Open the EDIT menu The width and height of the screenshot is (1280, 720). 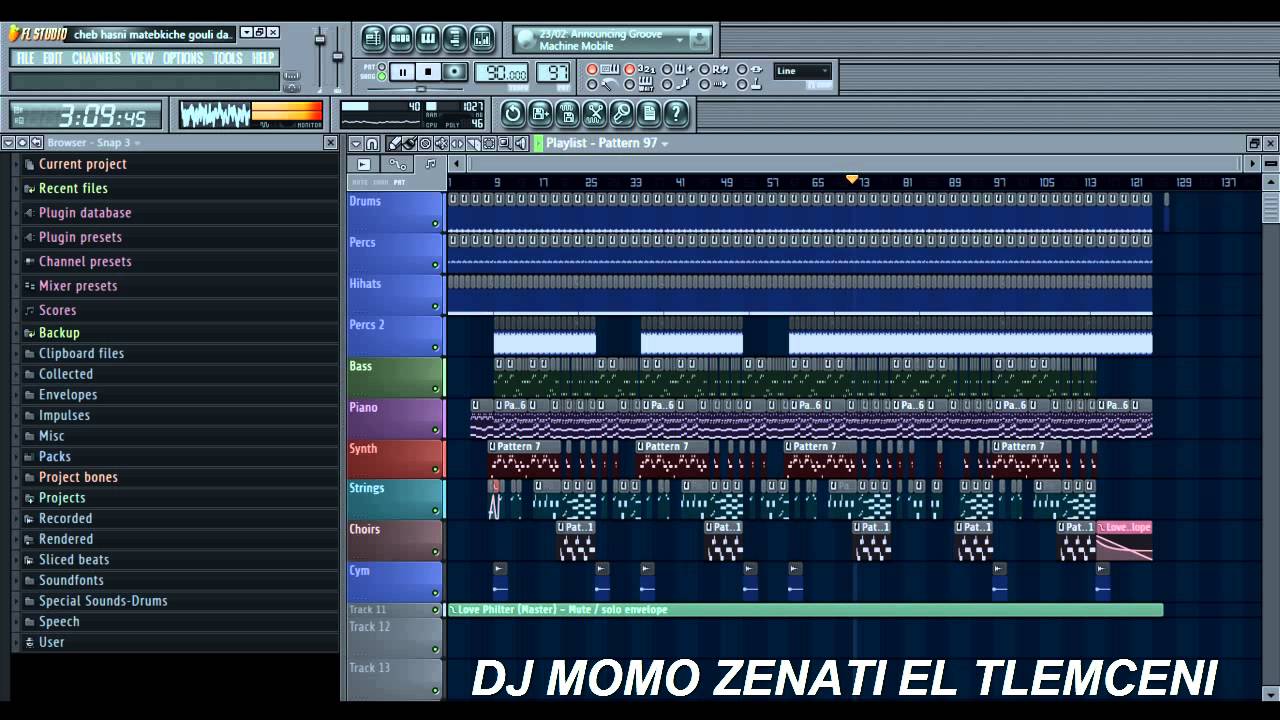click(53, 58)
